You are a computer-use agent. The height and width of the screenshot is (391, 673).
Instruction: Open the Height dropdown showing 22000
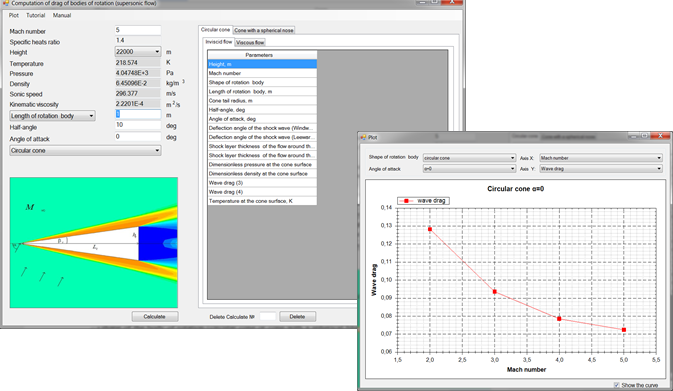point(138,52)
